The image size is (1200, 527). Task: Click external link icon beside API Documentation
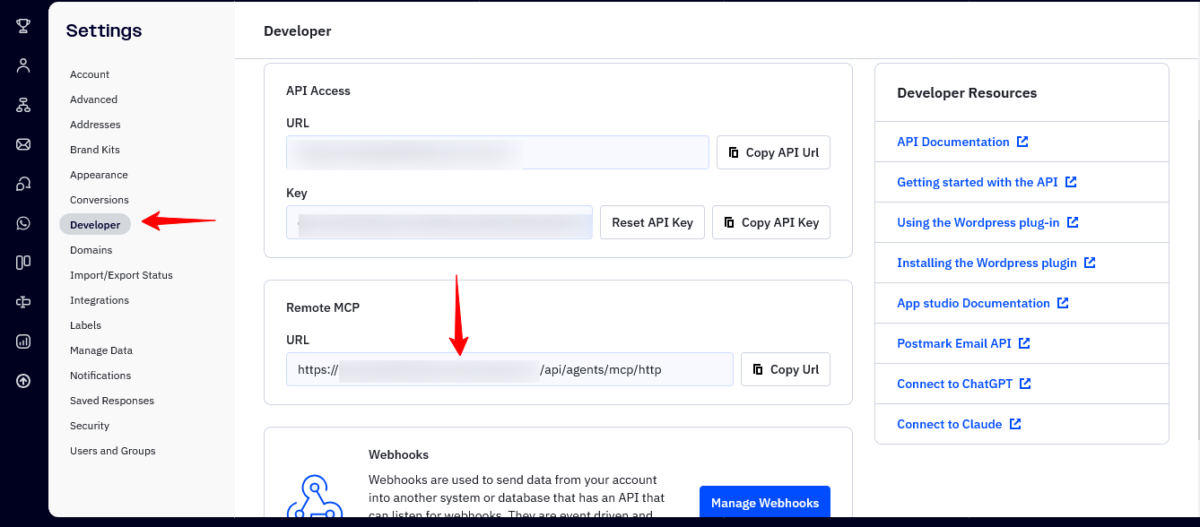[1022, 142]
